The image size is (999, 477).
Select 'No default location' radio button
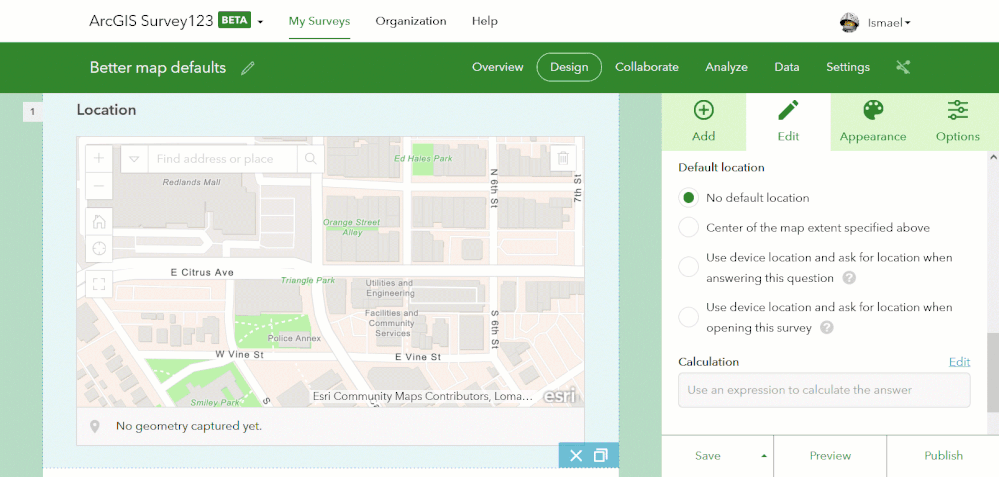tap(689, 197)
